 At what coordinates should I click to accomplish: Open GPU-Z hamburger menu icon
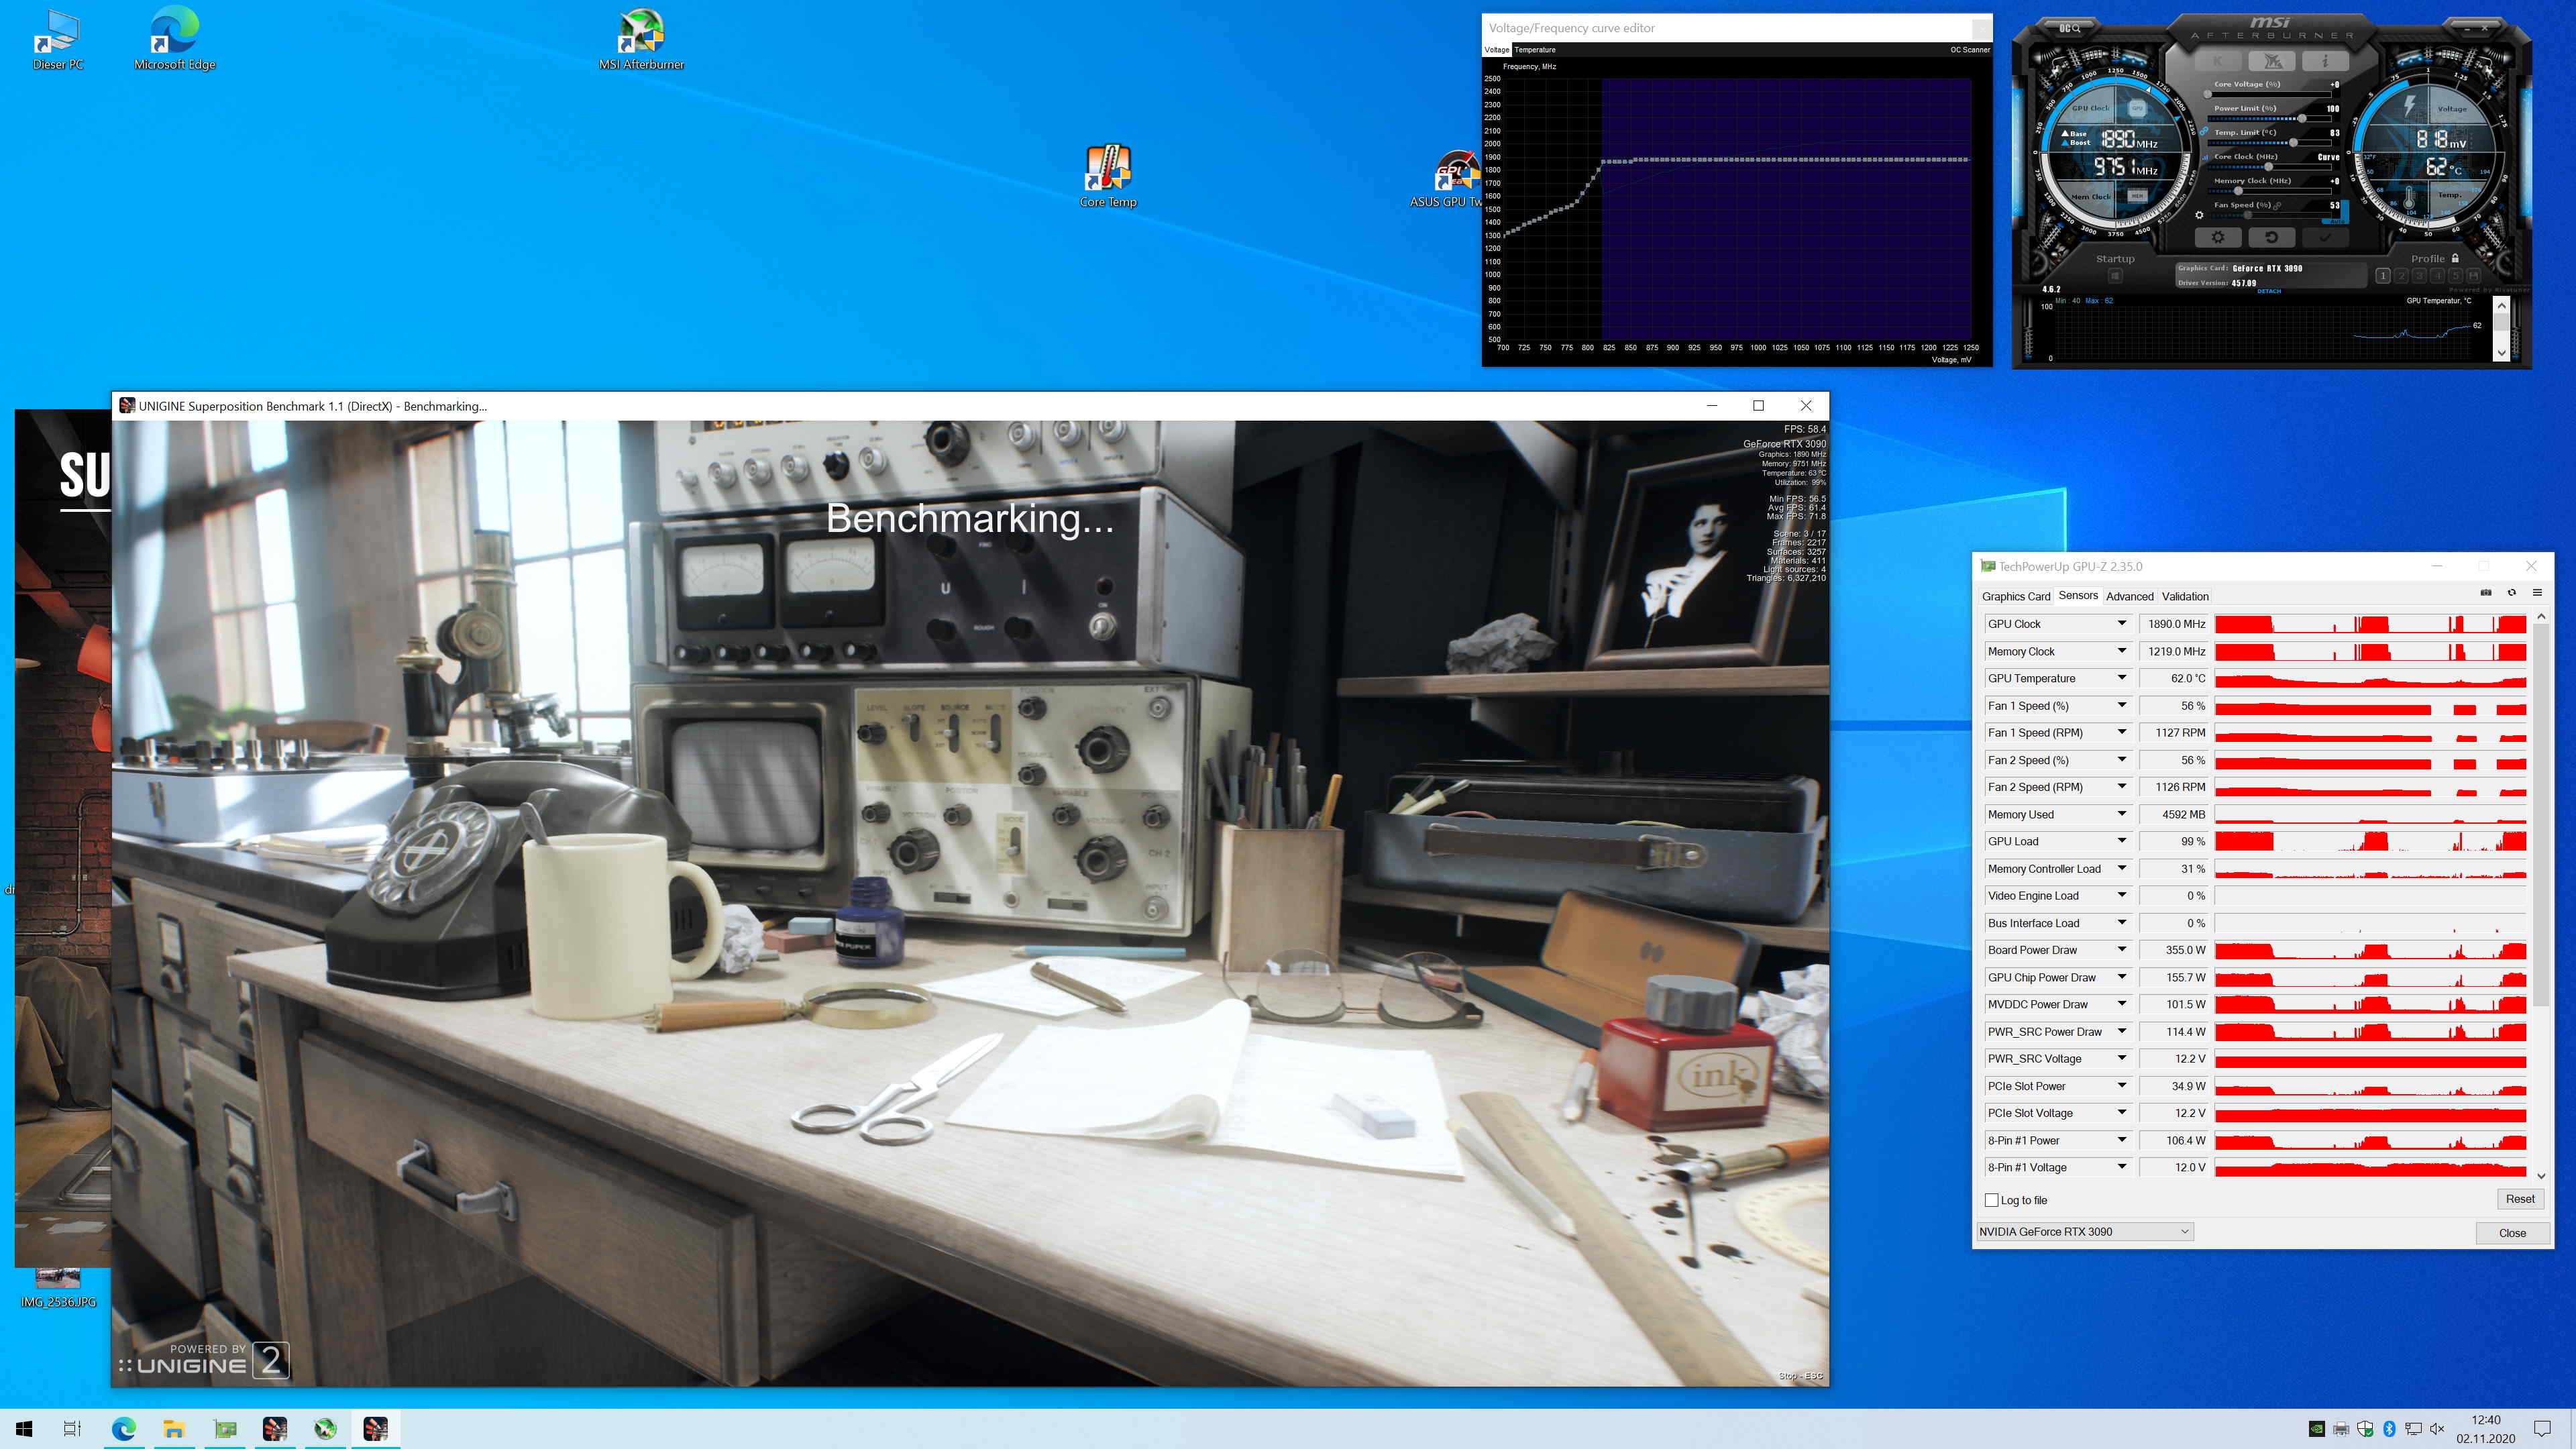click(x=2537, y=593)
